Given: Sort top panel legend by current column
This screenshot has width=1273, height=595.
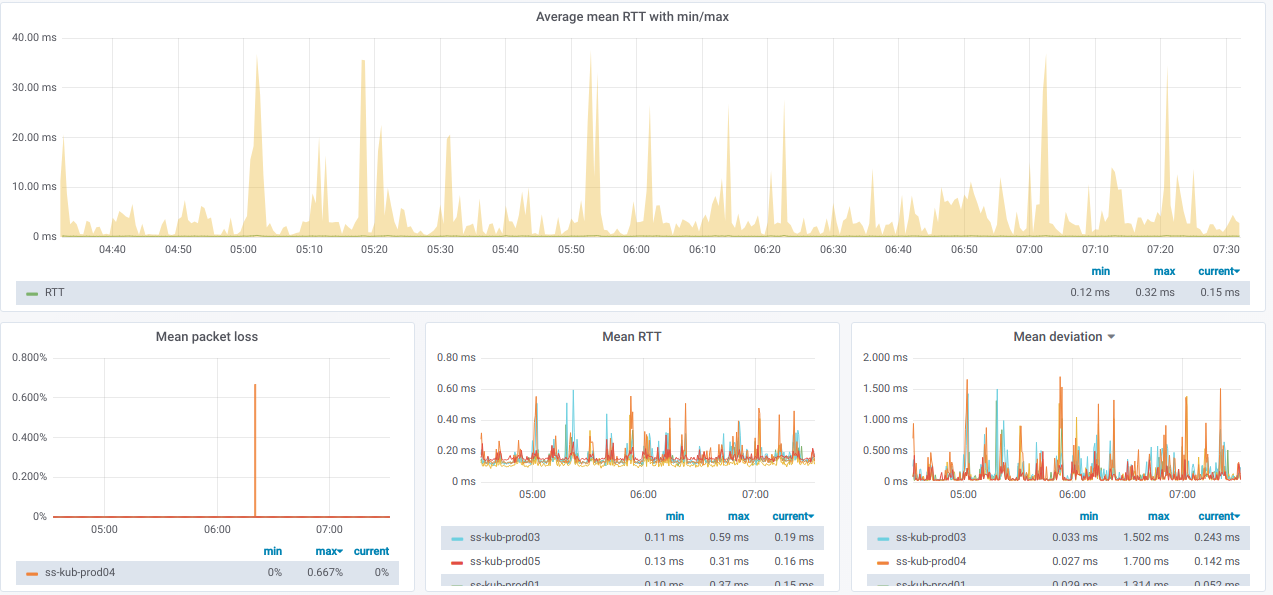Looking at the screenshot, I should [x=1218, y=271].
